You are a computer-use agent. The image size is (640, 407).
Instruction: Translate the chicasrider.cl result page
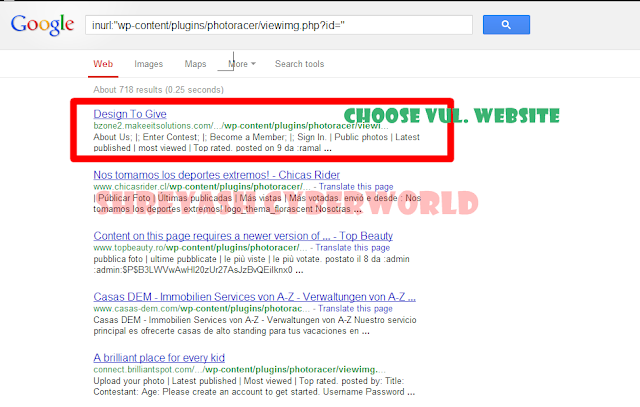[356, 187]
